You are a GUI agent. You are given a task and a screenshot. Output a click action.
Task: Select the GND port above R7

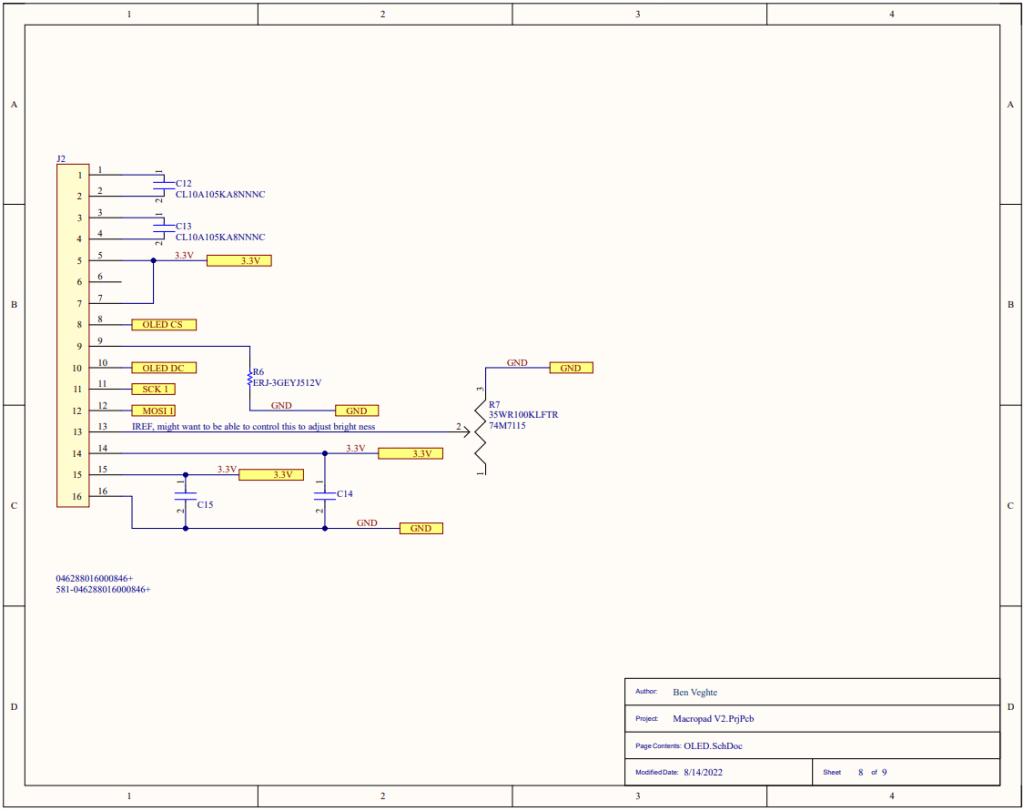point(570,368)
